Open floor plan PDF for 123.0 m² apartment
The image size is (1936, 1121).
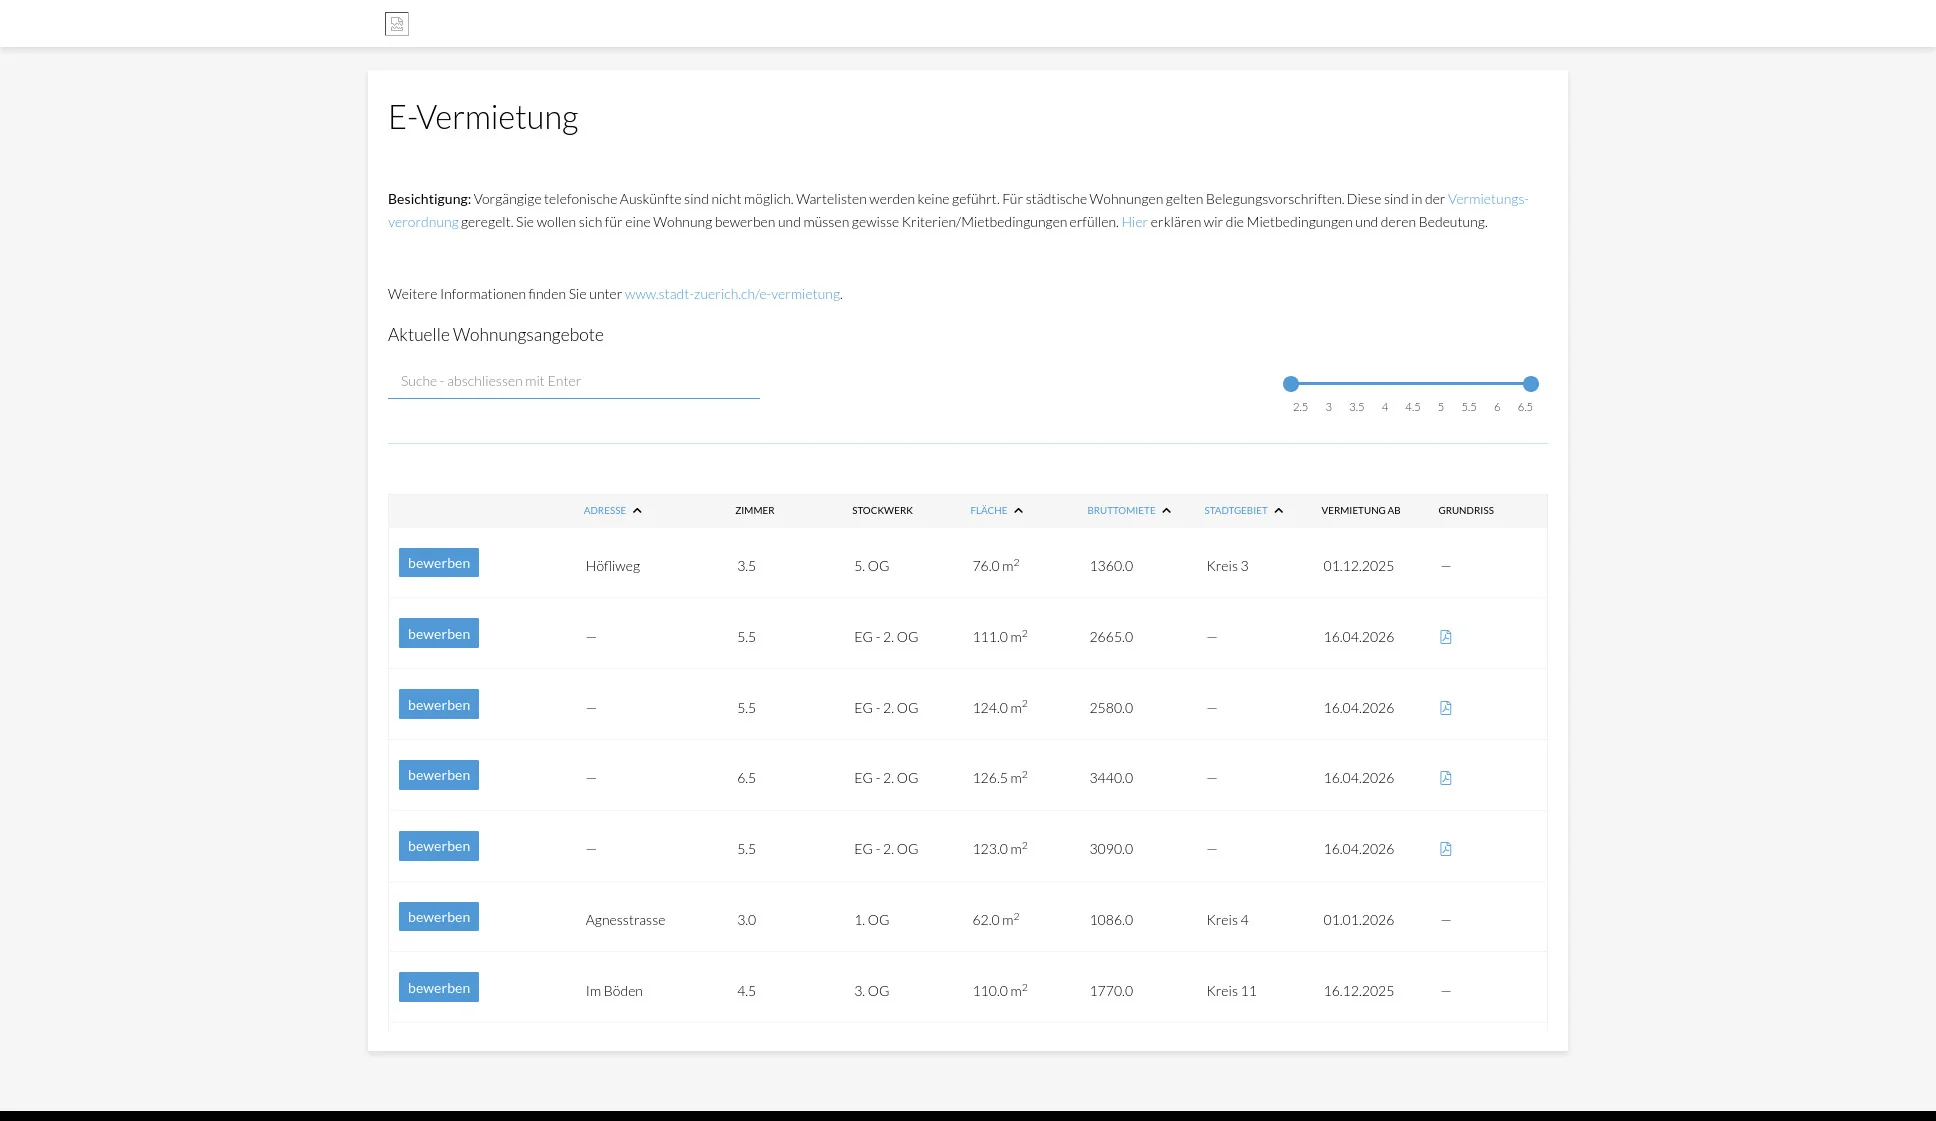tap(1445, 849)
